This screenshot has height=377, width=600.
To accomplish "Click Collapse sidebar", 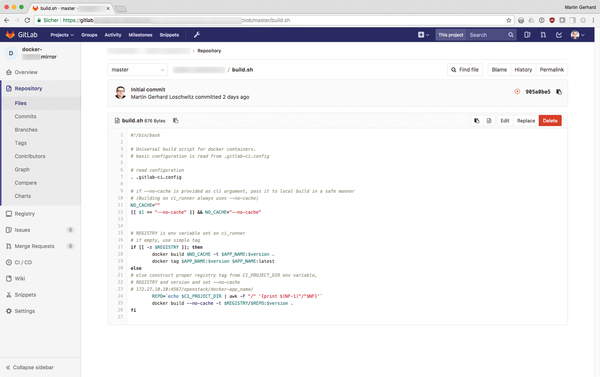I will click(29, 367).
